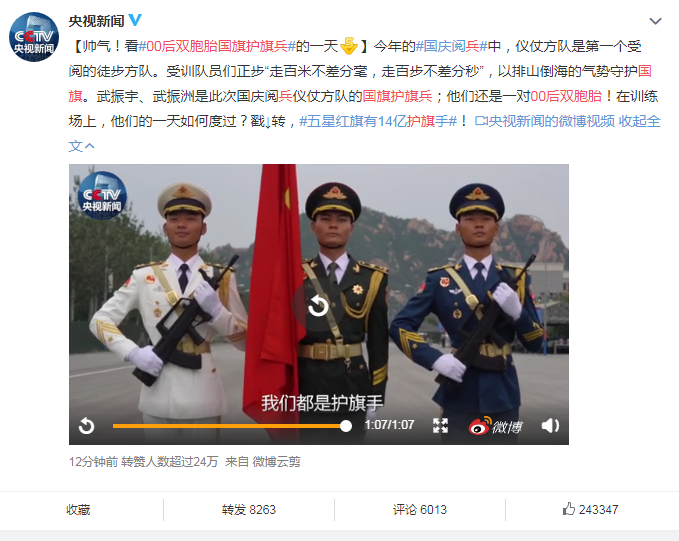Screen dimensions: 679x541
Task: Open hashtag #00后双胞胎国旗护旗兵#
Action: [217, 46]
